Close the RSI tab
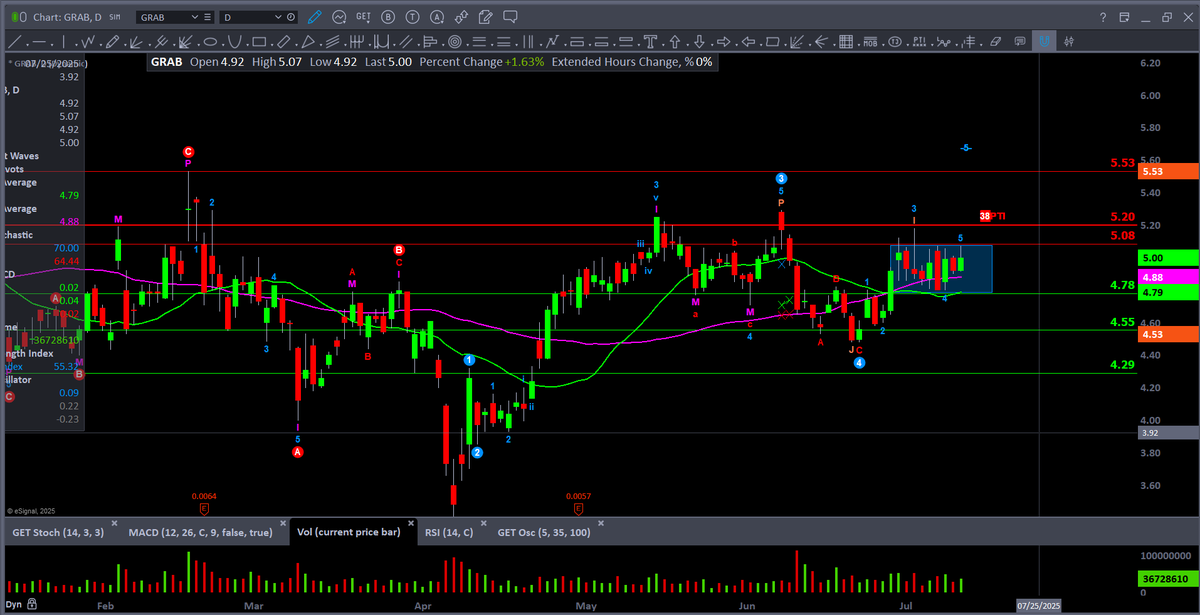The height and width of the screenshot is (615, 1200). tap(484, 524)
